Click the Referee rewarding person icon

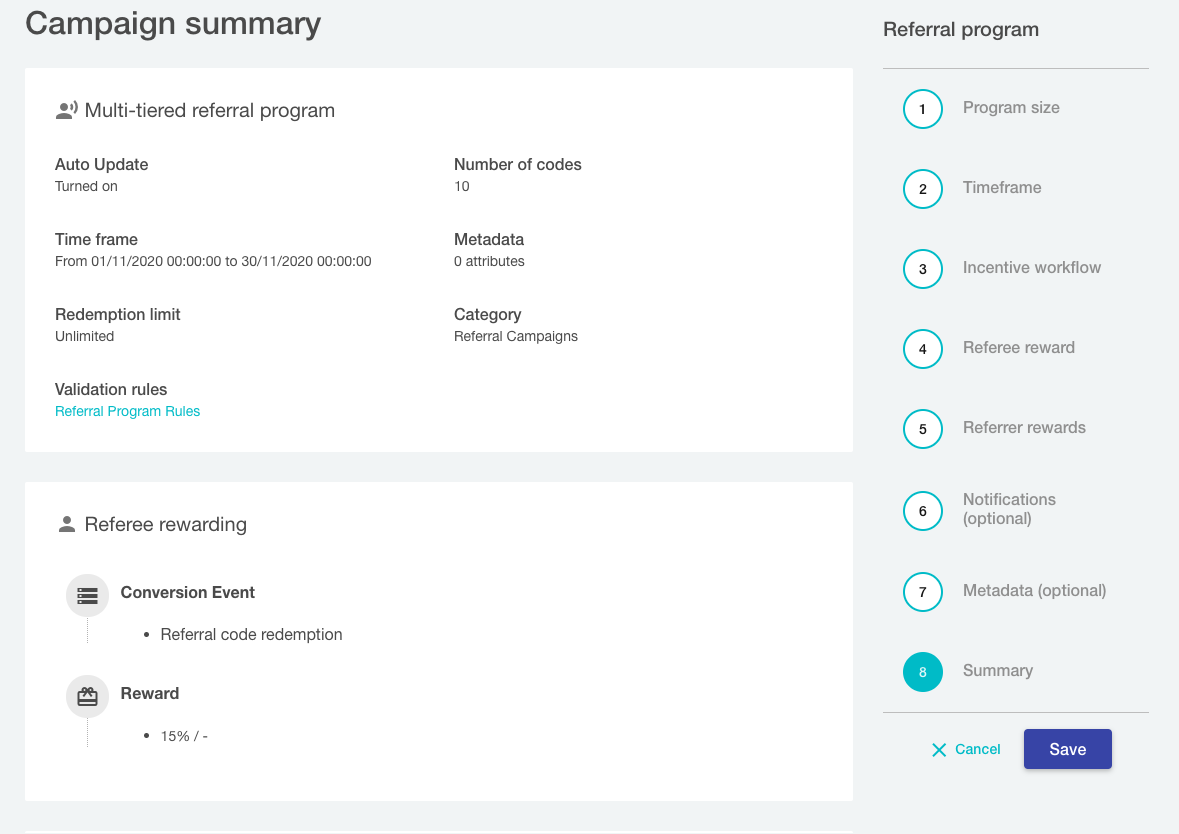pyautogui.click(x=67, y=524)
